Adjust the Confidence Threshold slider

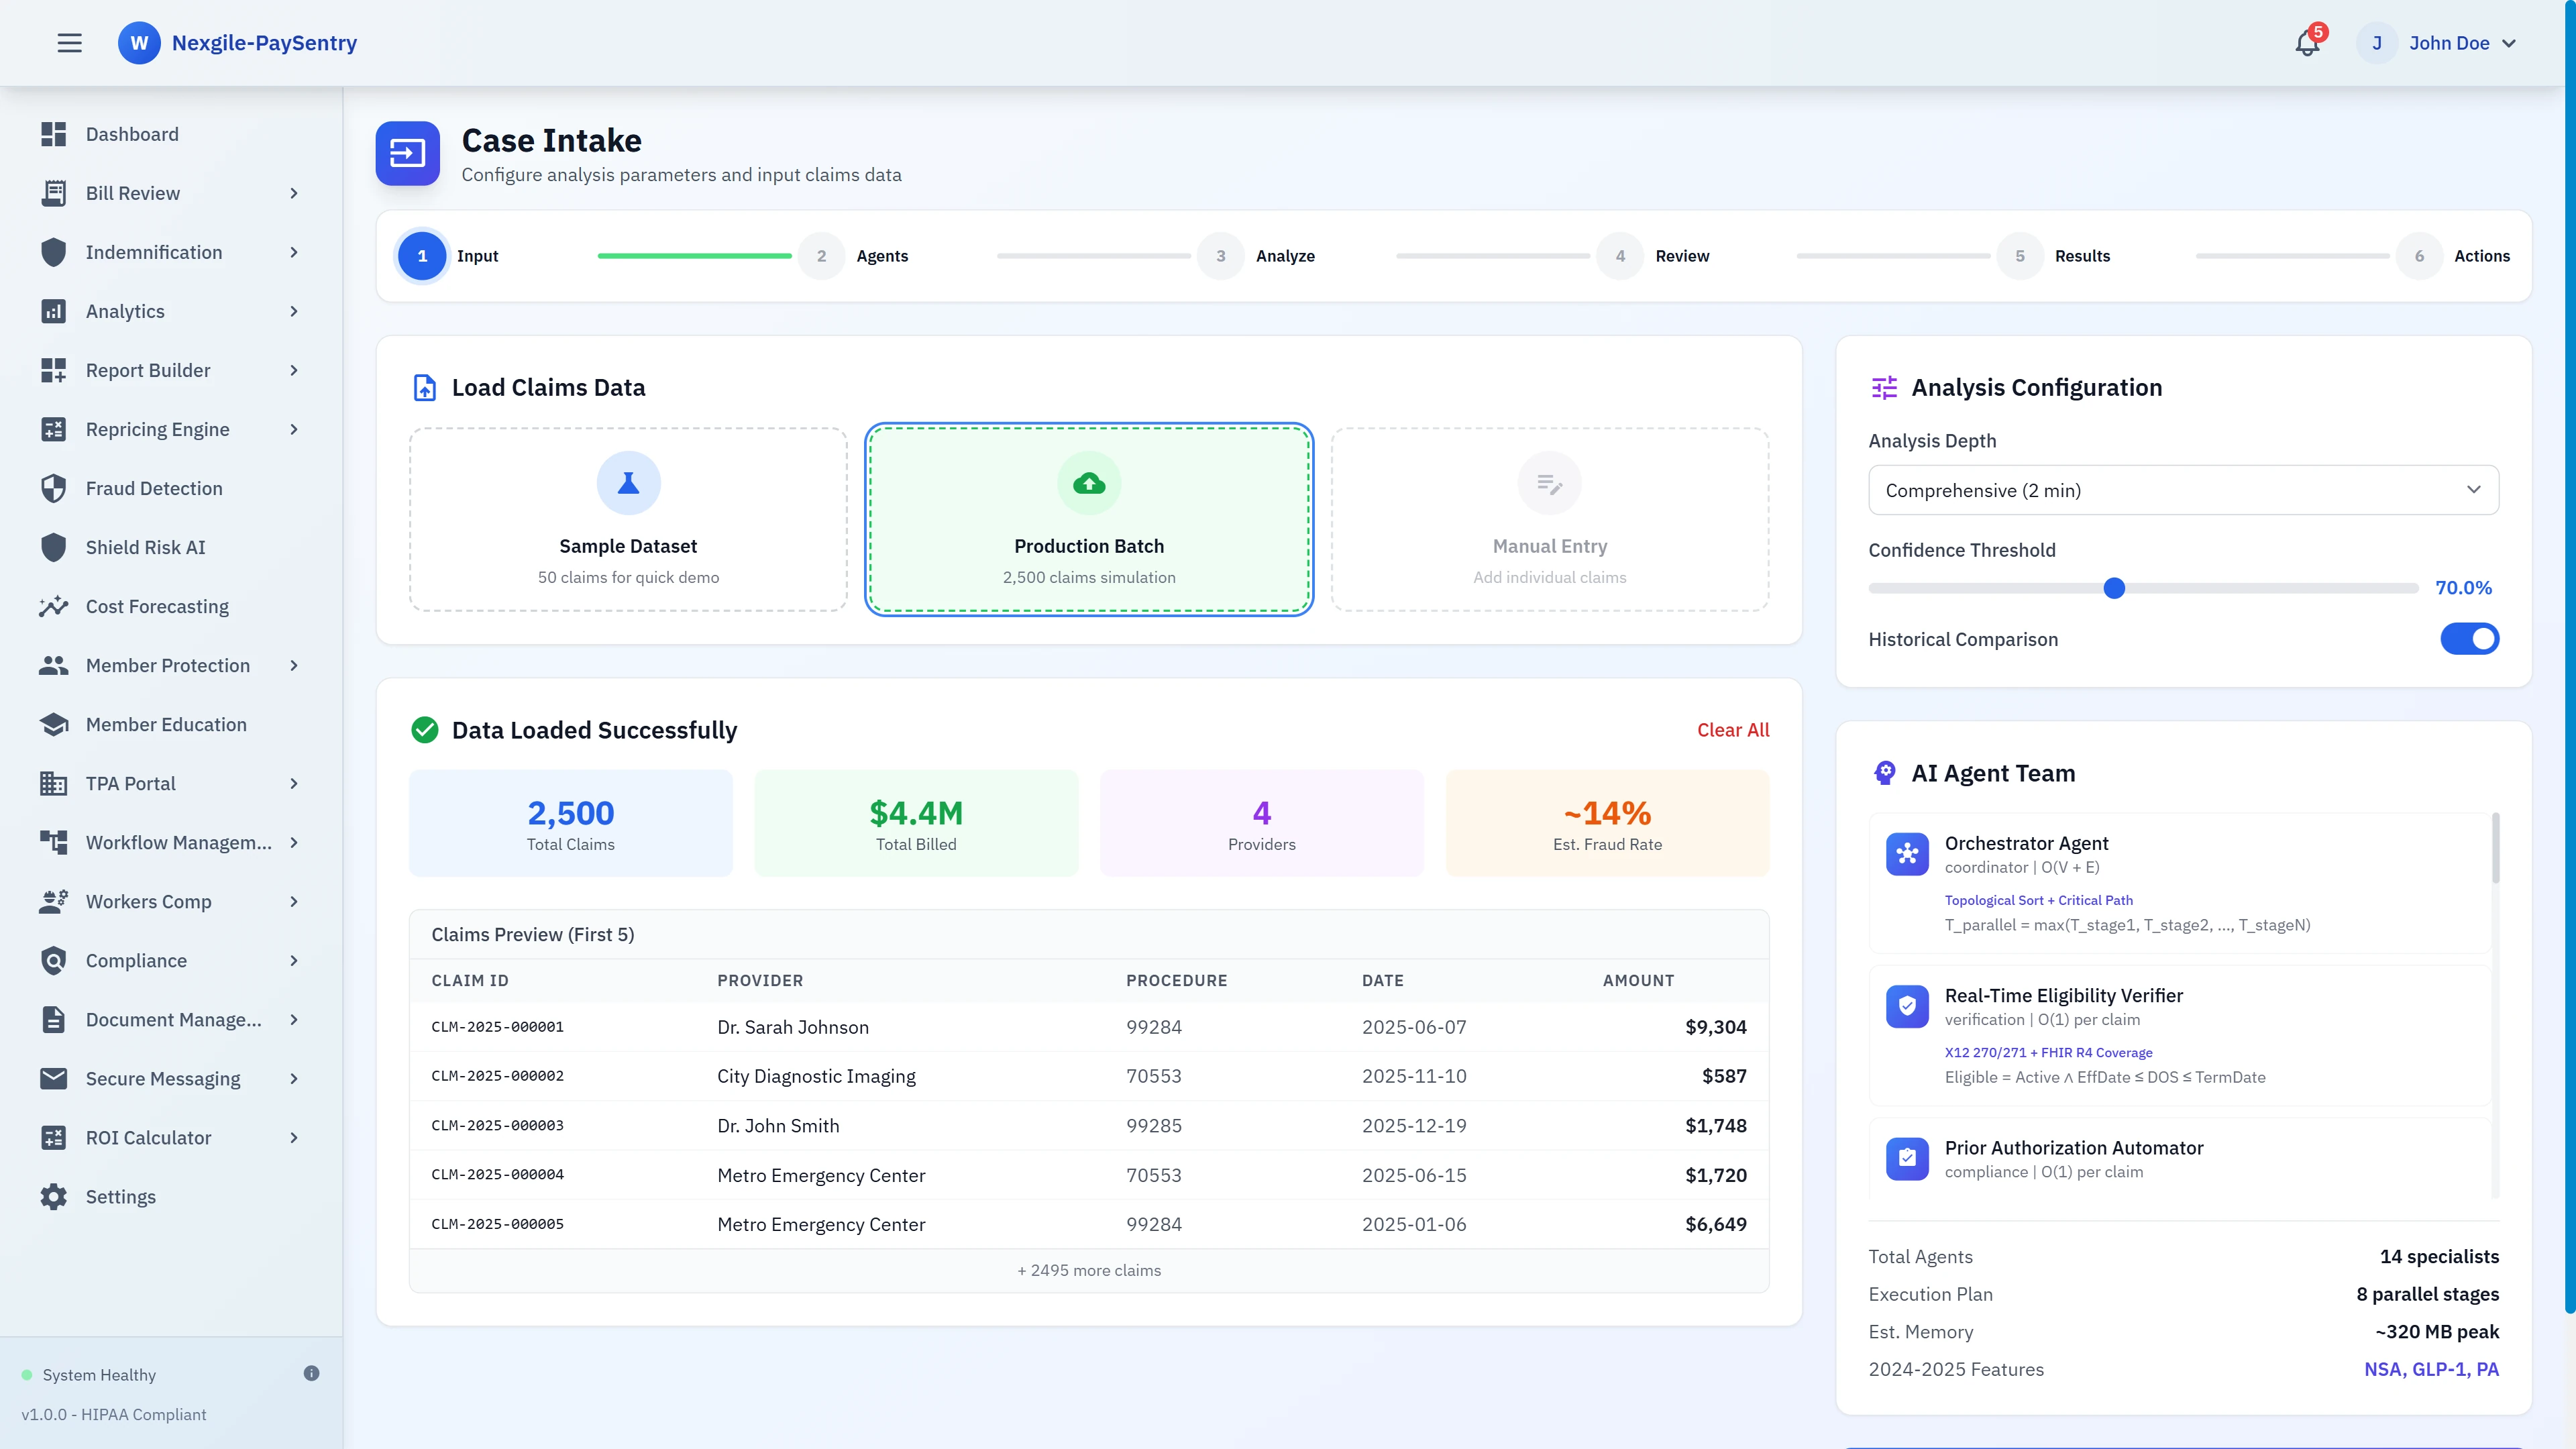click(2114, 588)
